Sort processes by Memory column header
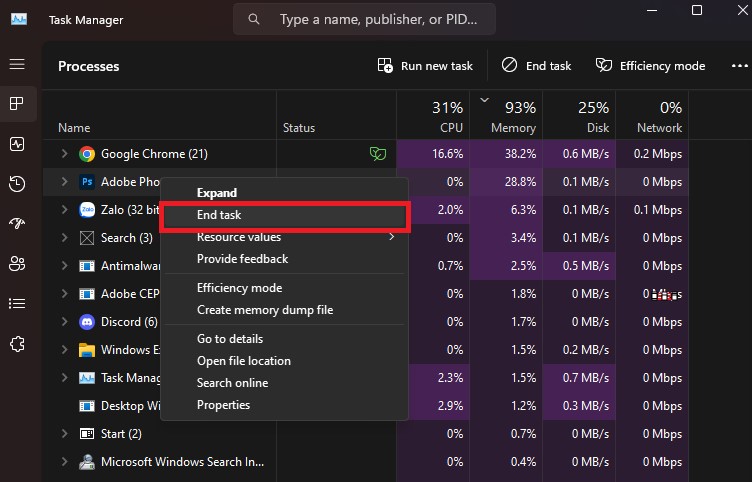 point(506,116)
